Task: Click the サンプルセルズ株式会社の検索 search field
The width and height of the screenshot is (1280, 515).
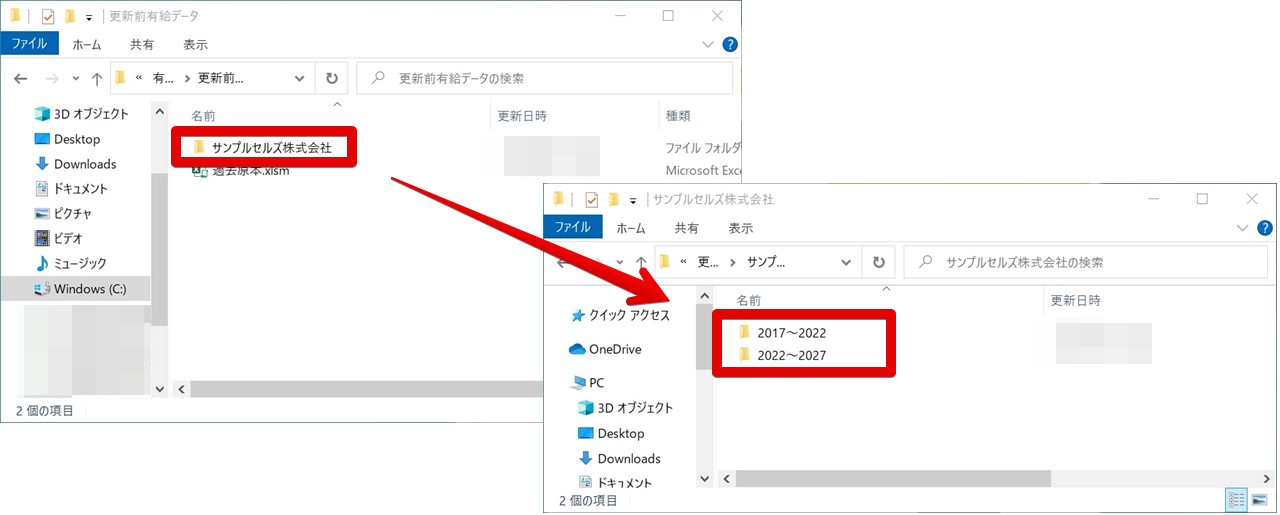Action: click(1085, 262)
